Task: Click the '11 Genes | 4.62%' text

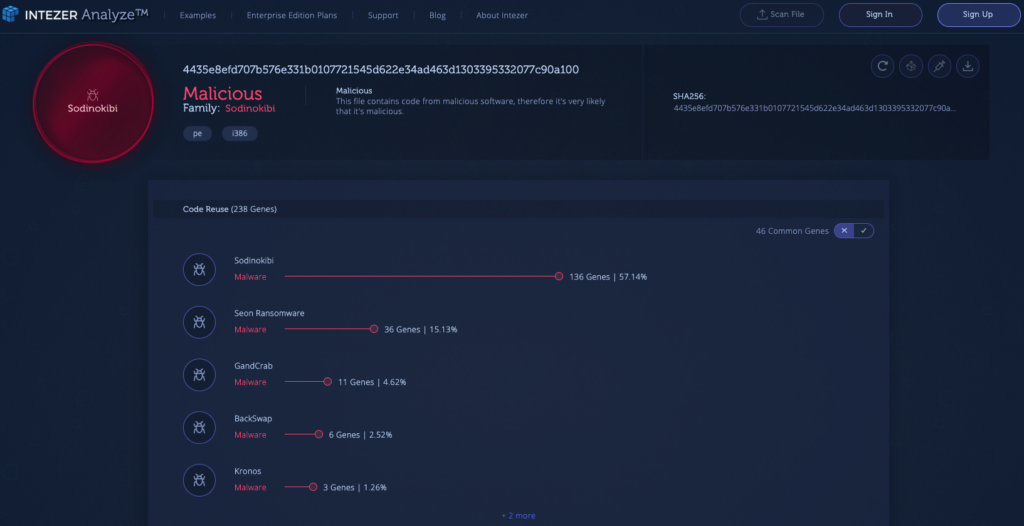Action: click(x=372, y=382)
